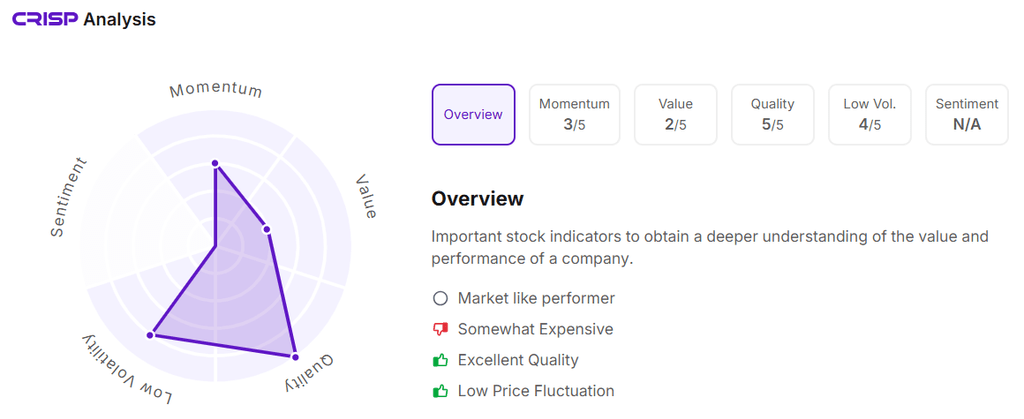
Task: Select the Low Vol. 4/5 tab
Action: tap(870, 114)
